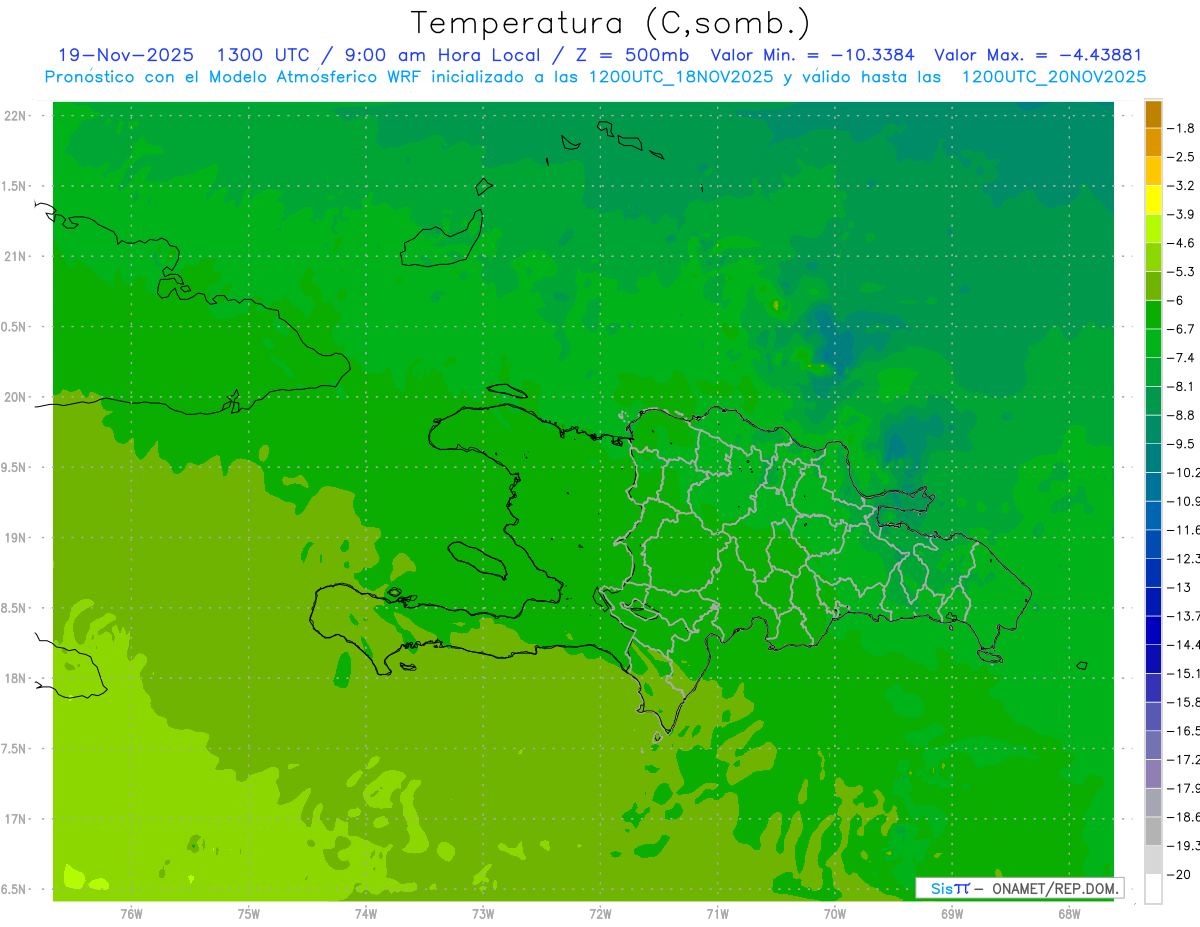Click the colorbar label '-5.3'
The image size is (1200, 927).
(1181, 272)
